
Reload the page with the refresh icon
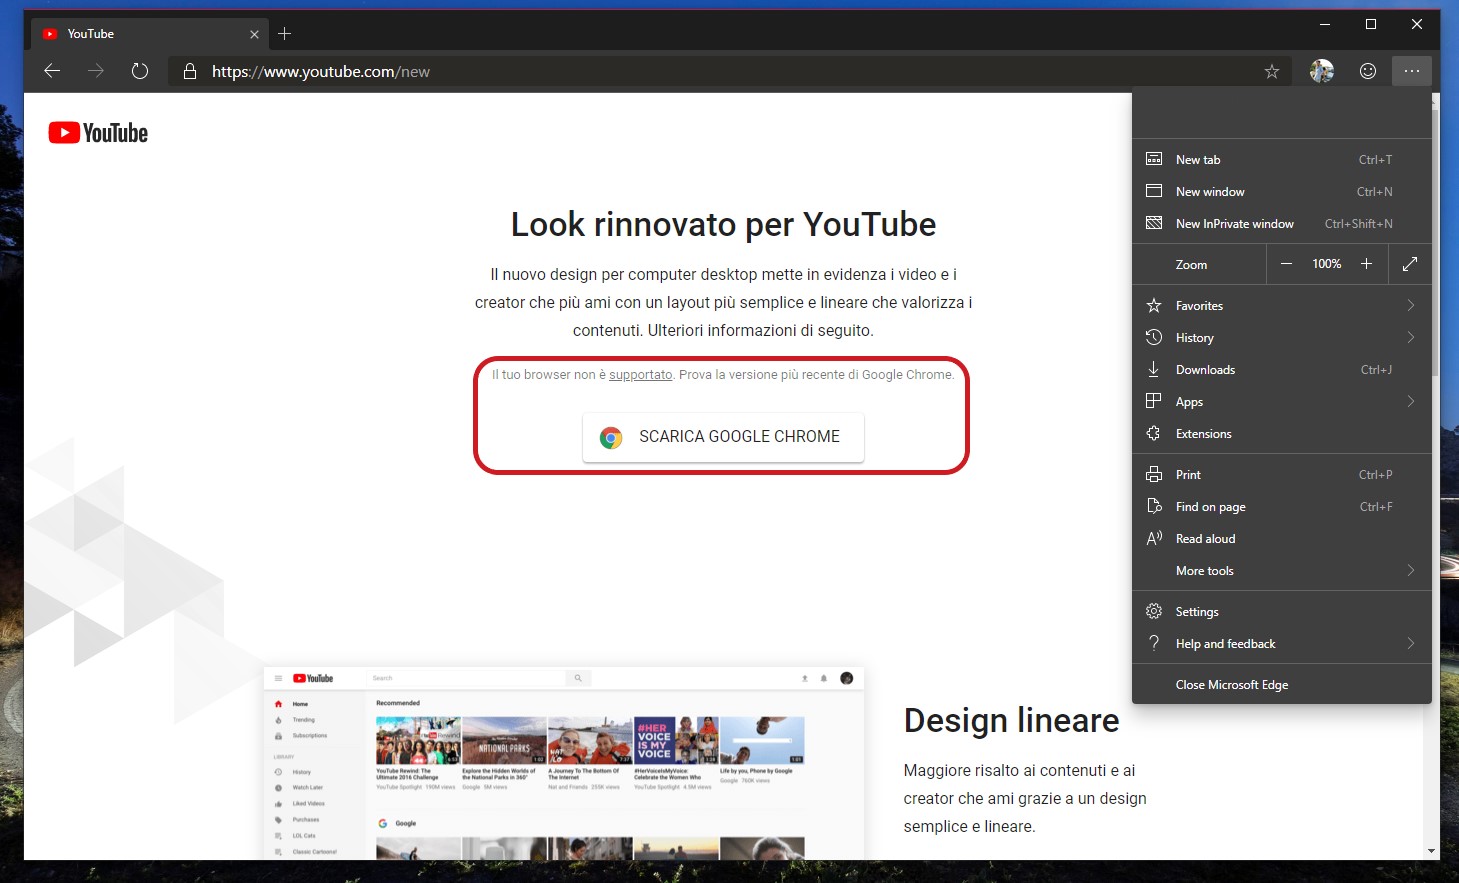[140, 71]
